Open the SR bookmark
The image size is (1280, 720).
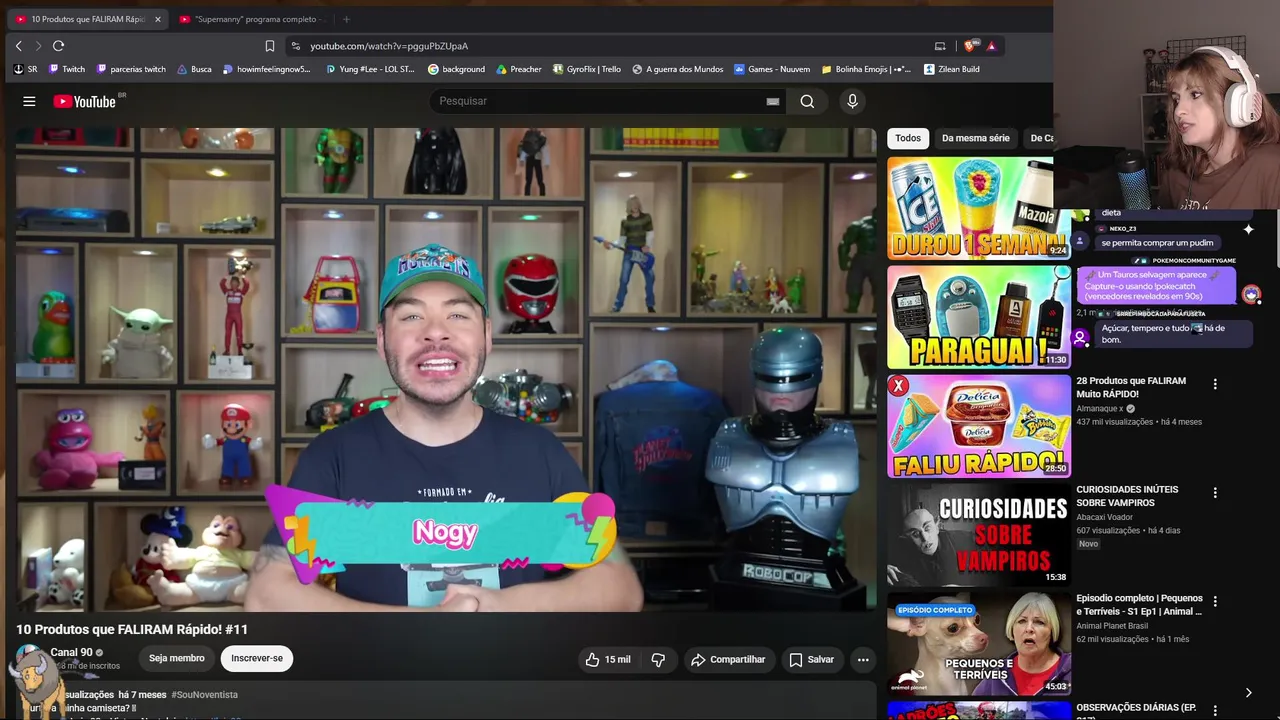tap(25, 69)
